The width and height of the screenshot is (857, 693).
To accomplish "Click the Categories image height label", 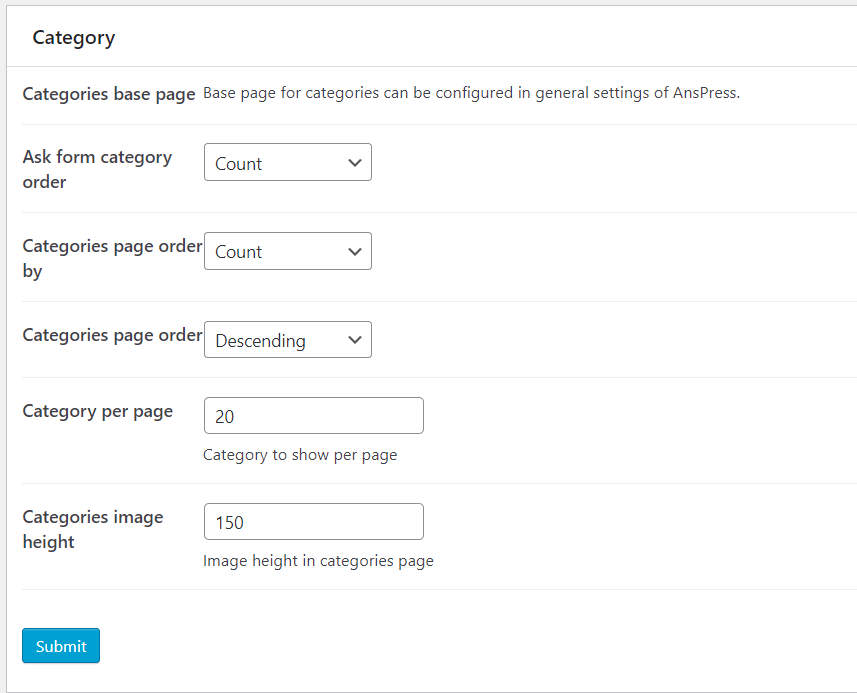I will click(92, 529).
